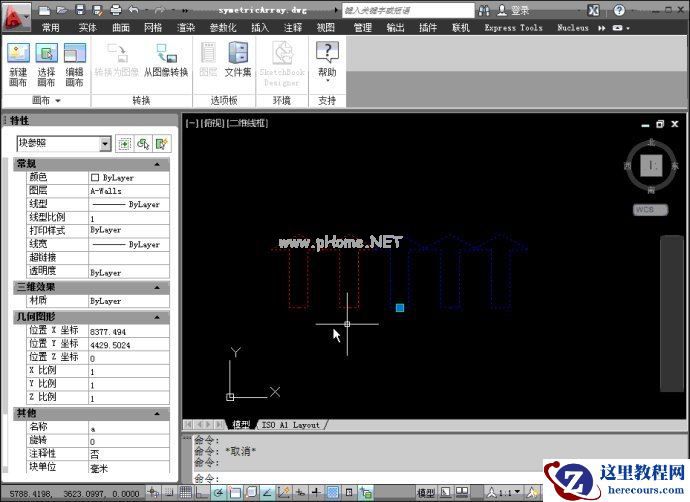The height and width of the screenshot is (502, 690).
Task: Click 文件集 file set cabinet icon
Action: [238, 59]
